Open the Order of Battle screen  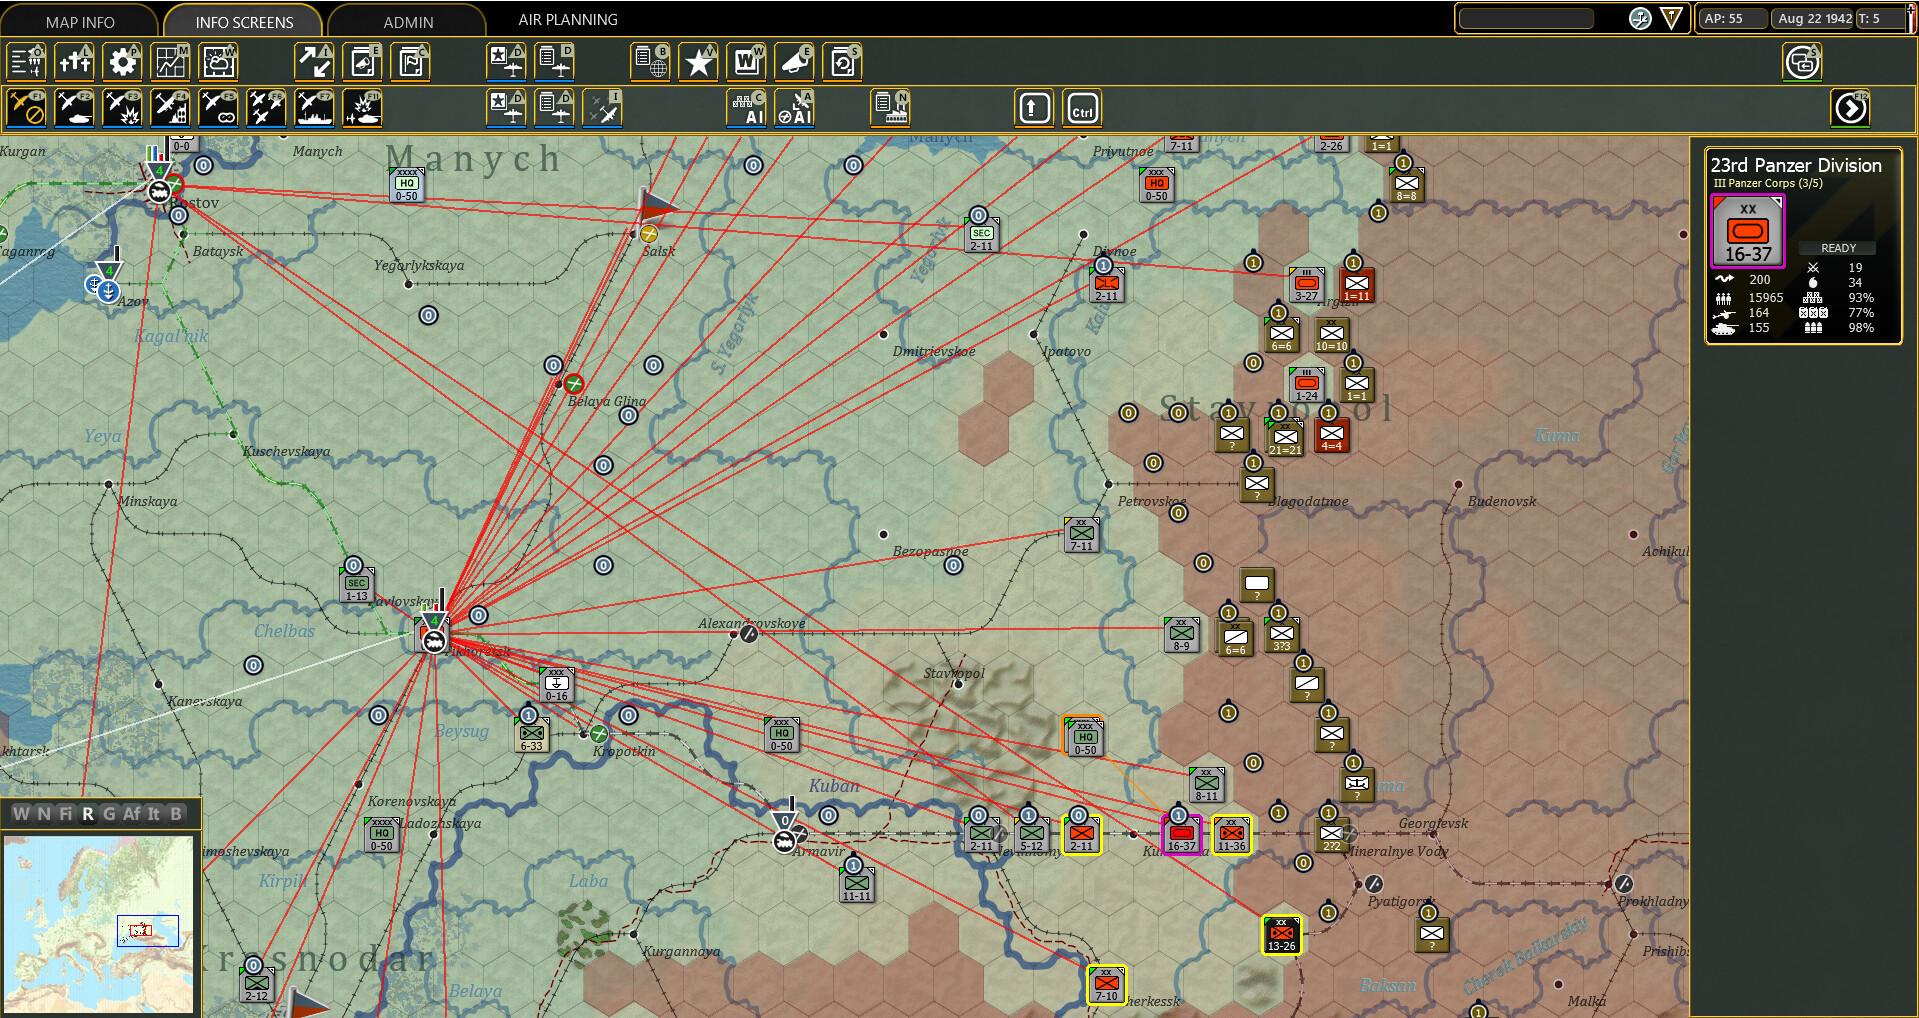(27, 61)
